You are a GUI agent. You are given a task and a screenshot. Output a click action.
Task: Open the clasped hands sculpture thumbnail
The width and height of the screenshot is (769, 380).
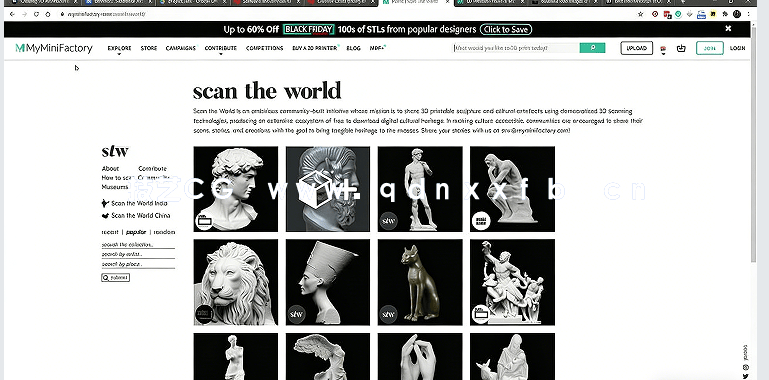click(x=420, y=356)
